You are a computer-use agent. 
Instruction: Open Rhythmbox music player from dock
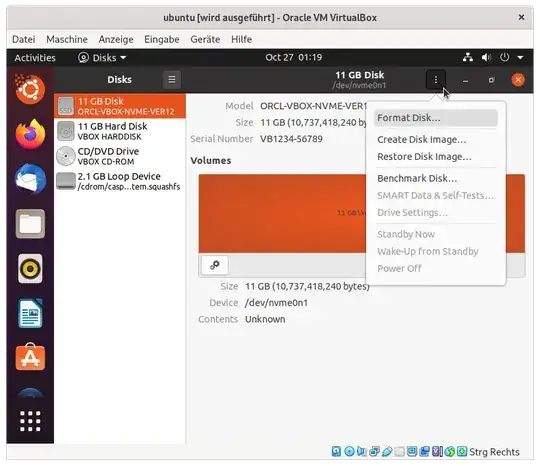click(30, 269)
